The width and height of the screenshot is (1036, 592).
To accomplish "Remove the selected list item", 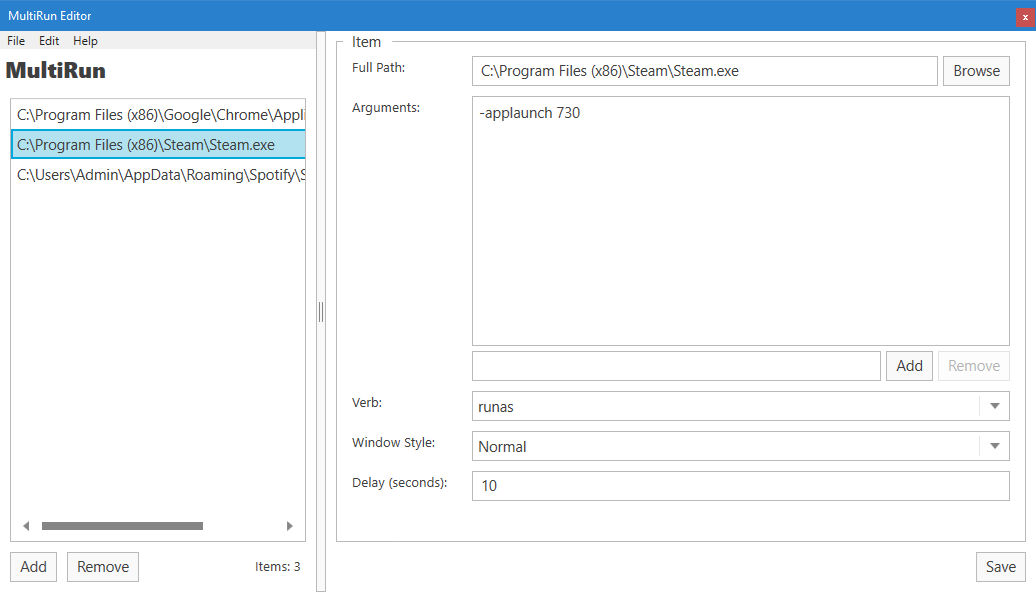I will click(103, 567).
